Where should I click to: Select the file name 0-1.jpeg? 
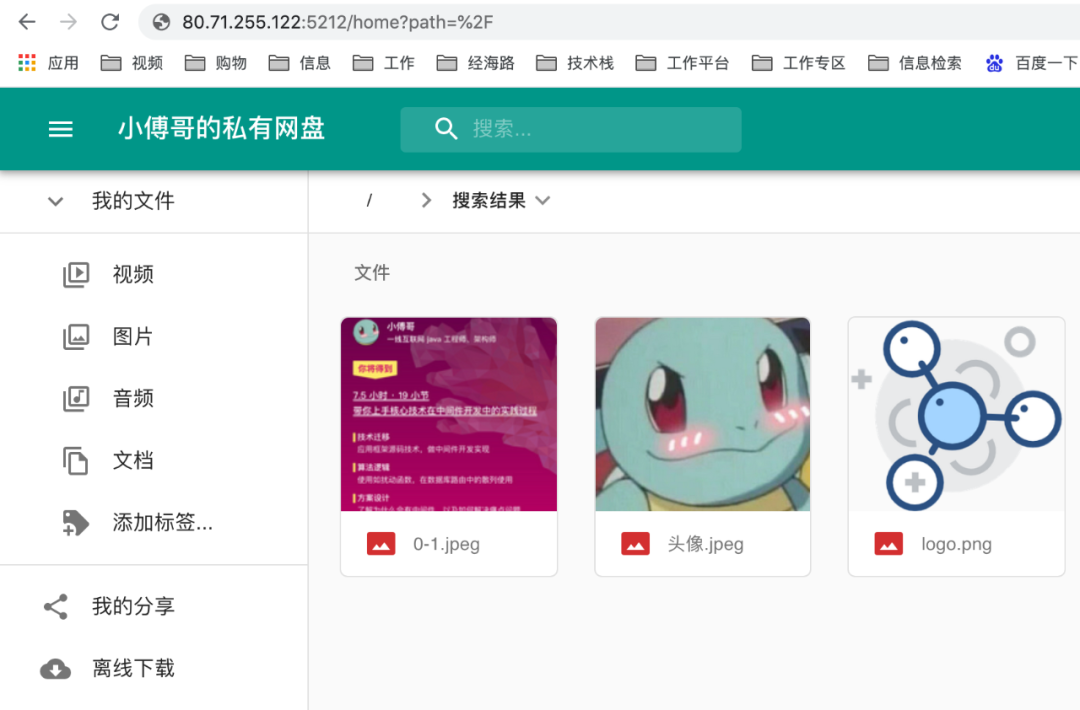[x=446, y=544]
